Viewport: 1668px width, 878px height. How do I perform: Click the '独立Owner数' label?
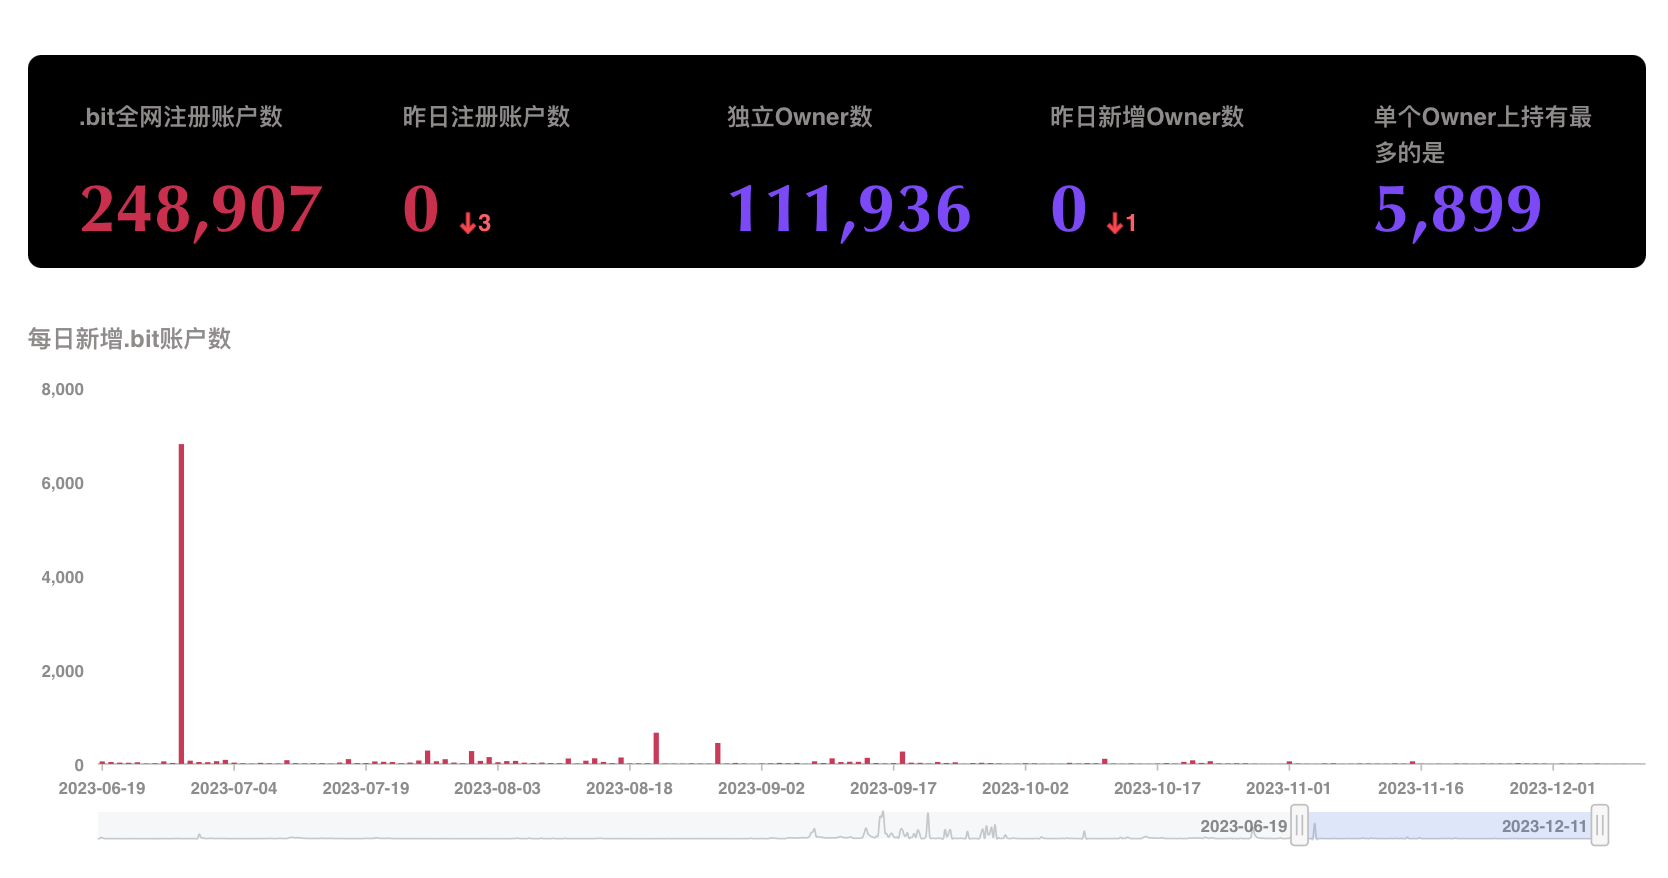click(800, 117)
